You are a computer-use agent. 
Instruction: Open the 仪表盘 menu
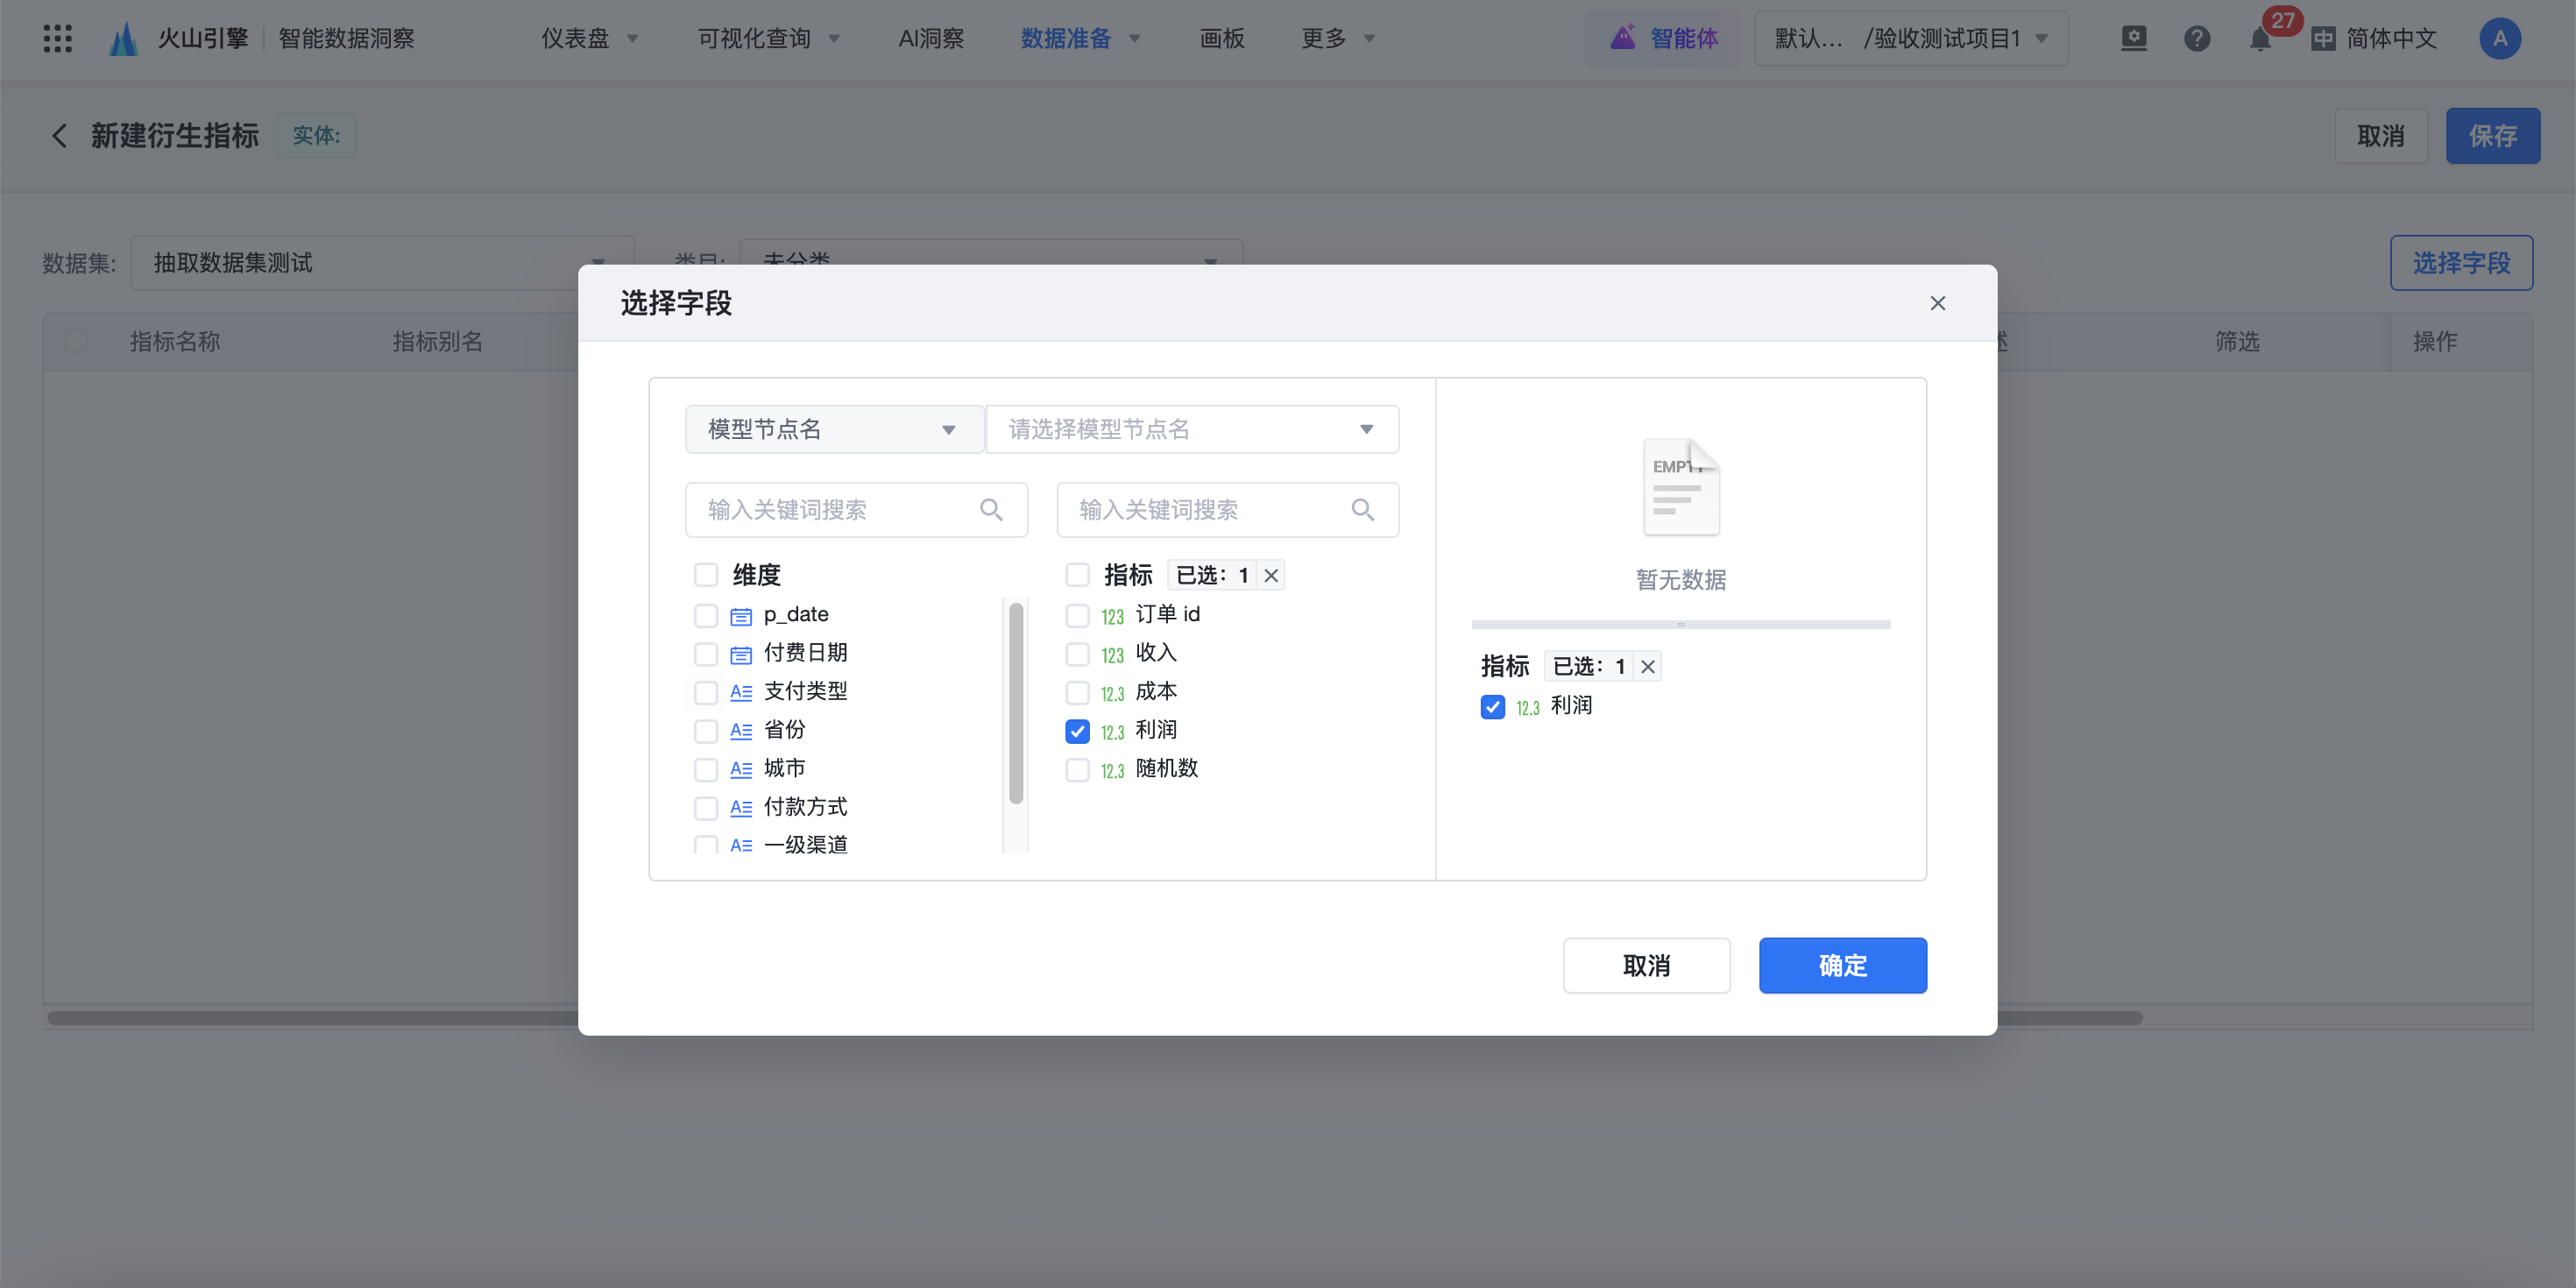click(588, 38)
